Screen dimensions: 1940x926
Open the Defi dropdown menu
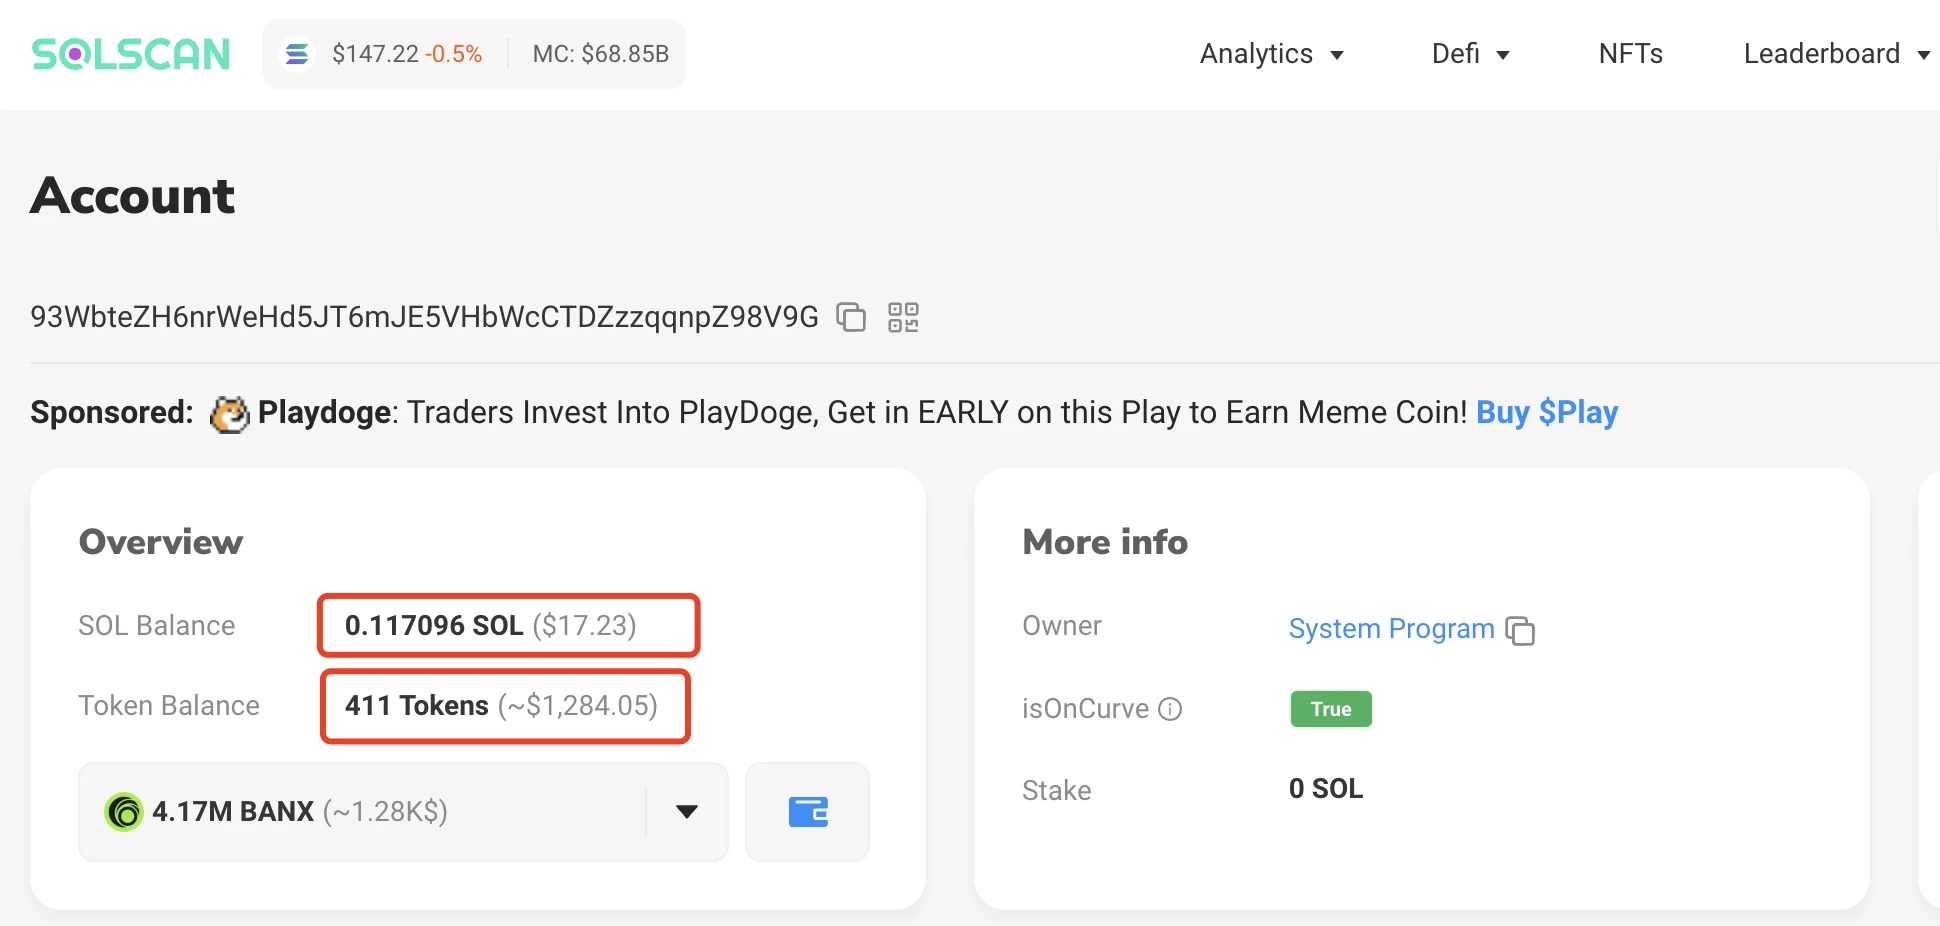(1470, 54)
